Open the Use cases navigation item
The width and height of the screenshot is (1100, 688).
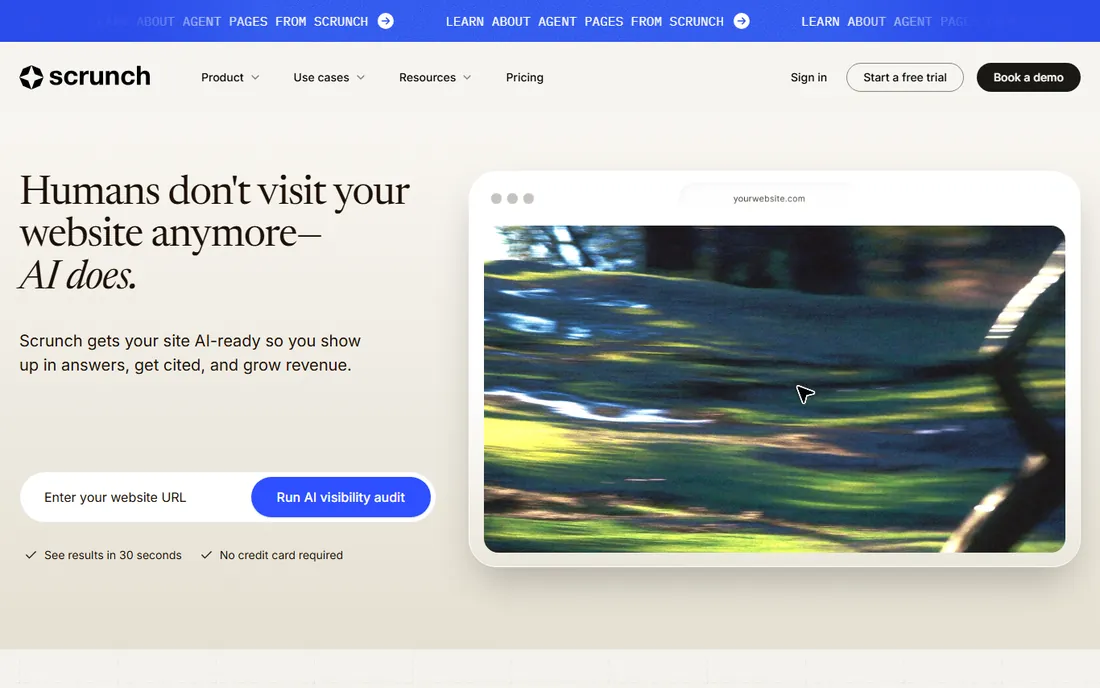pyautogui.click(x=329, y=77)
